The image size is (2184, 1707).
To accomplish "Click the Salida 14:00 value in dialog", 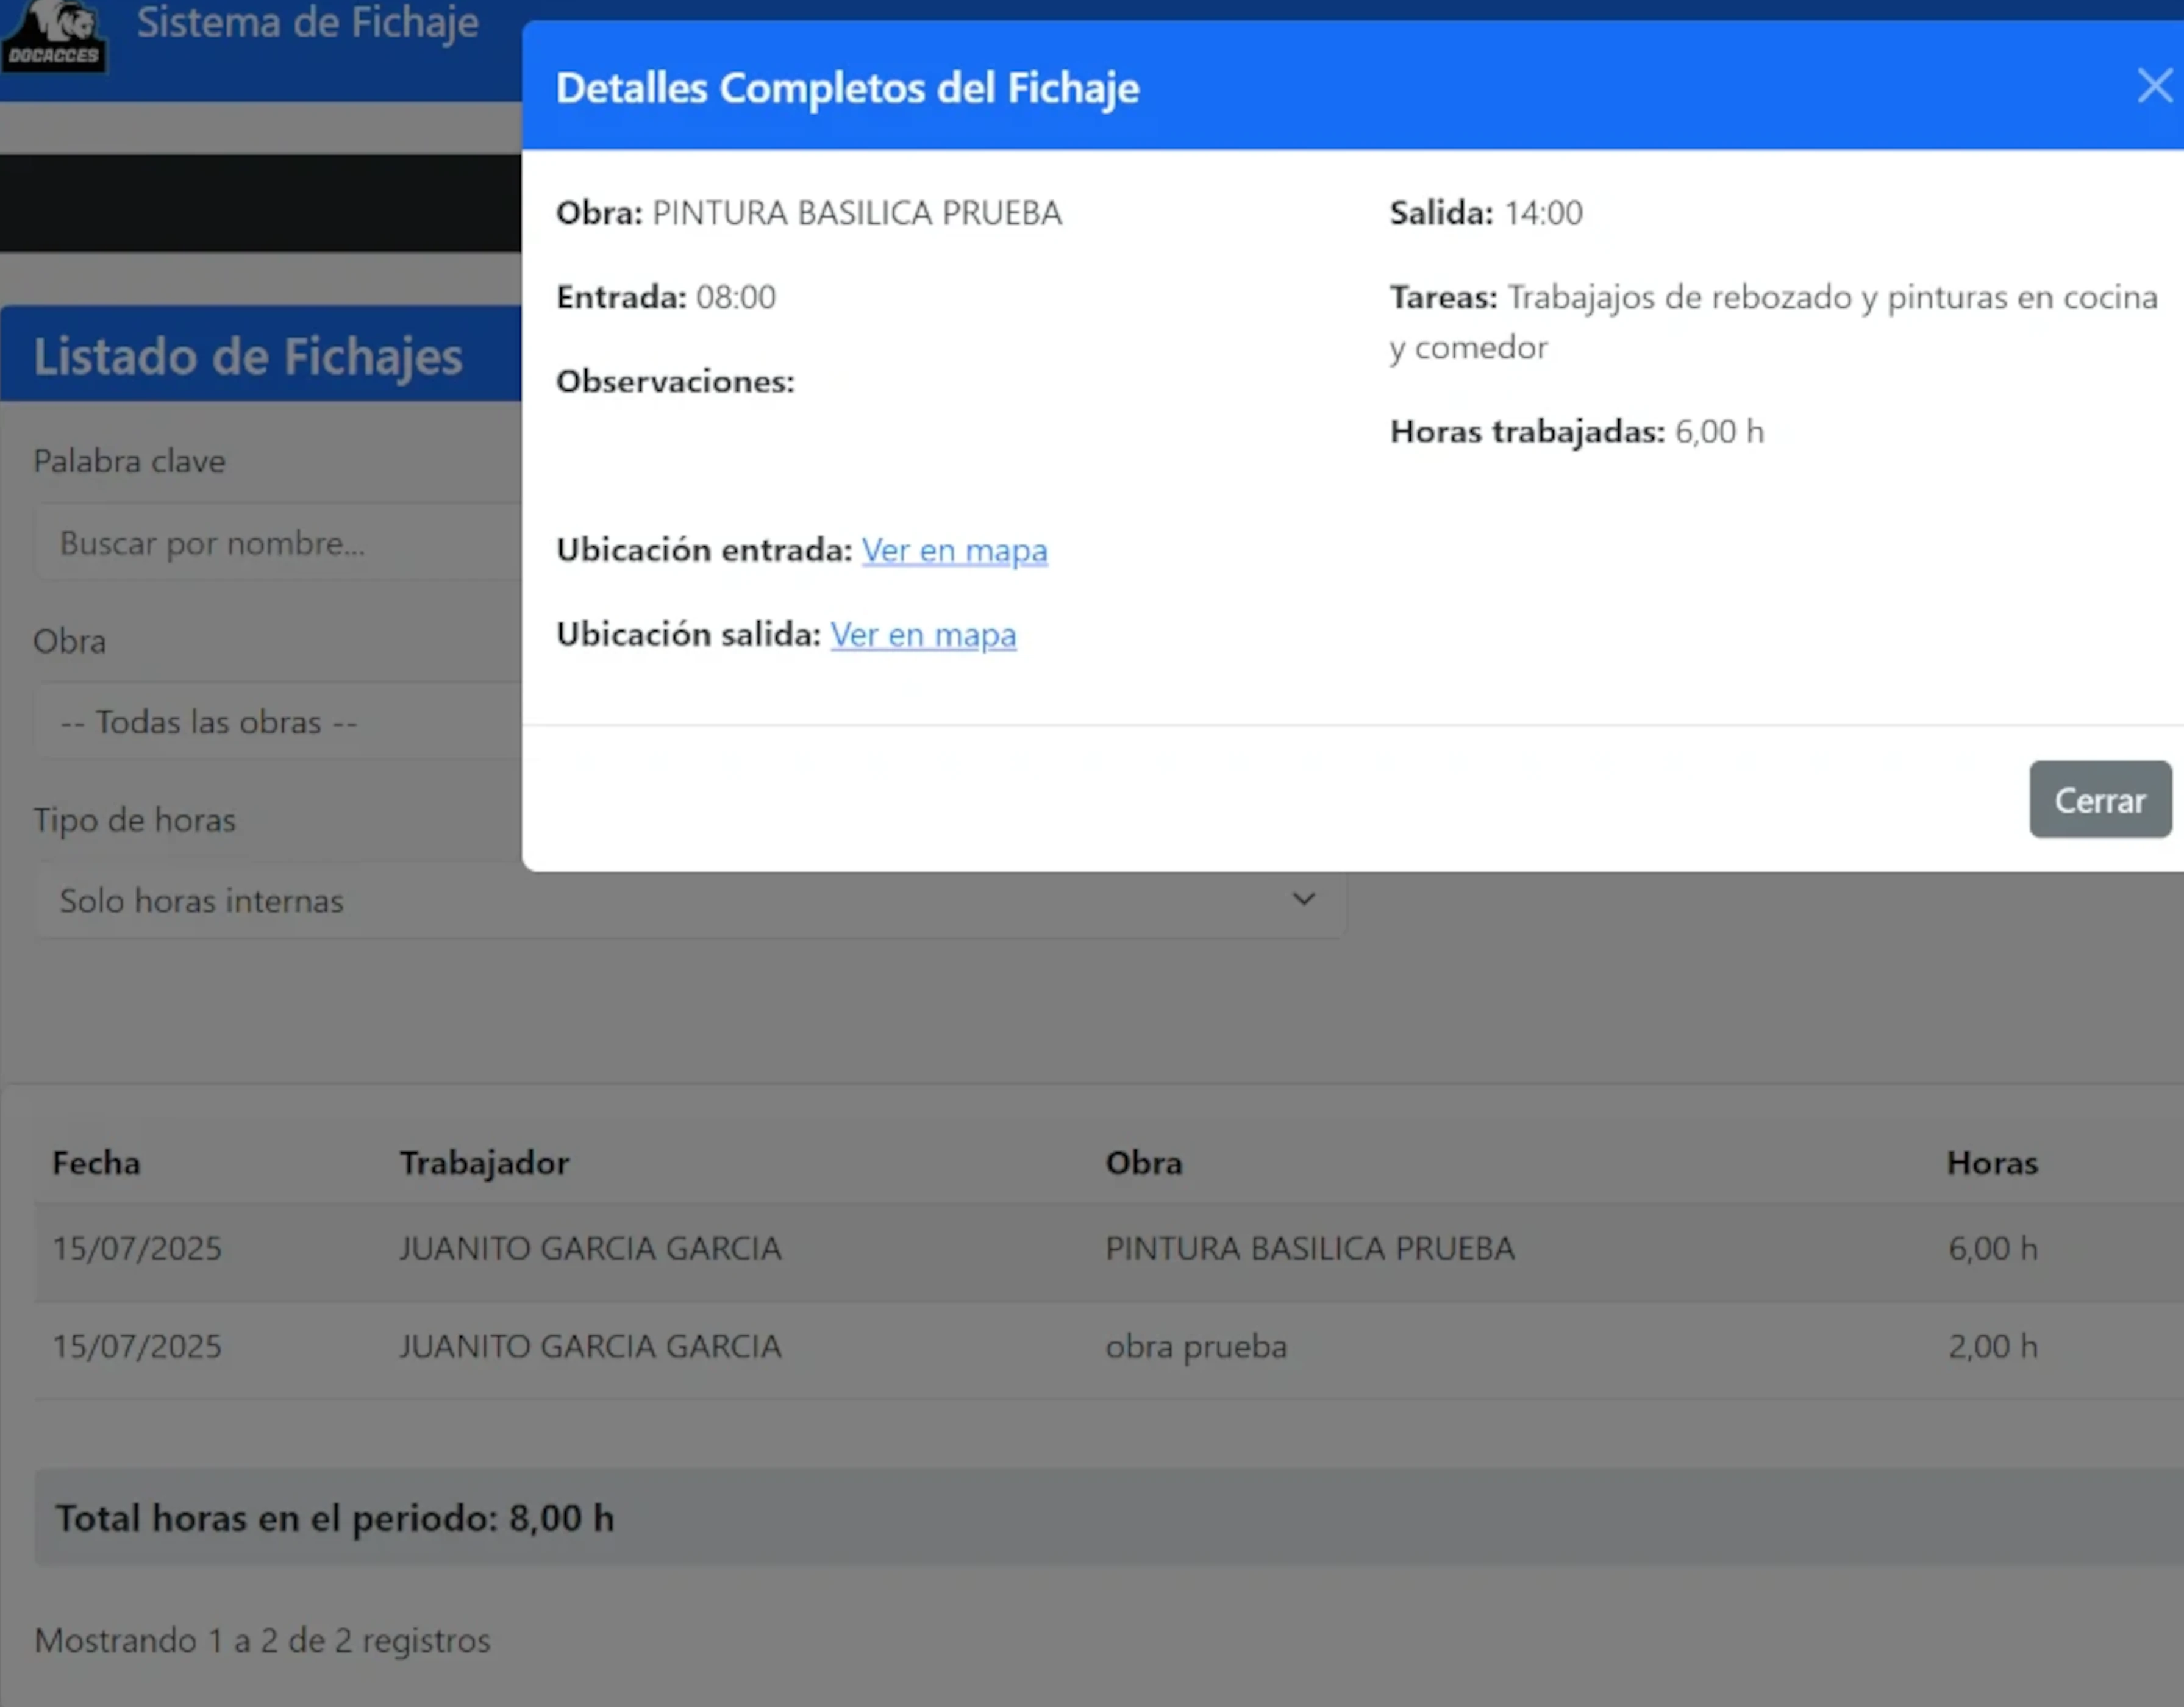I will click(x=1544, y=213).
